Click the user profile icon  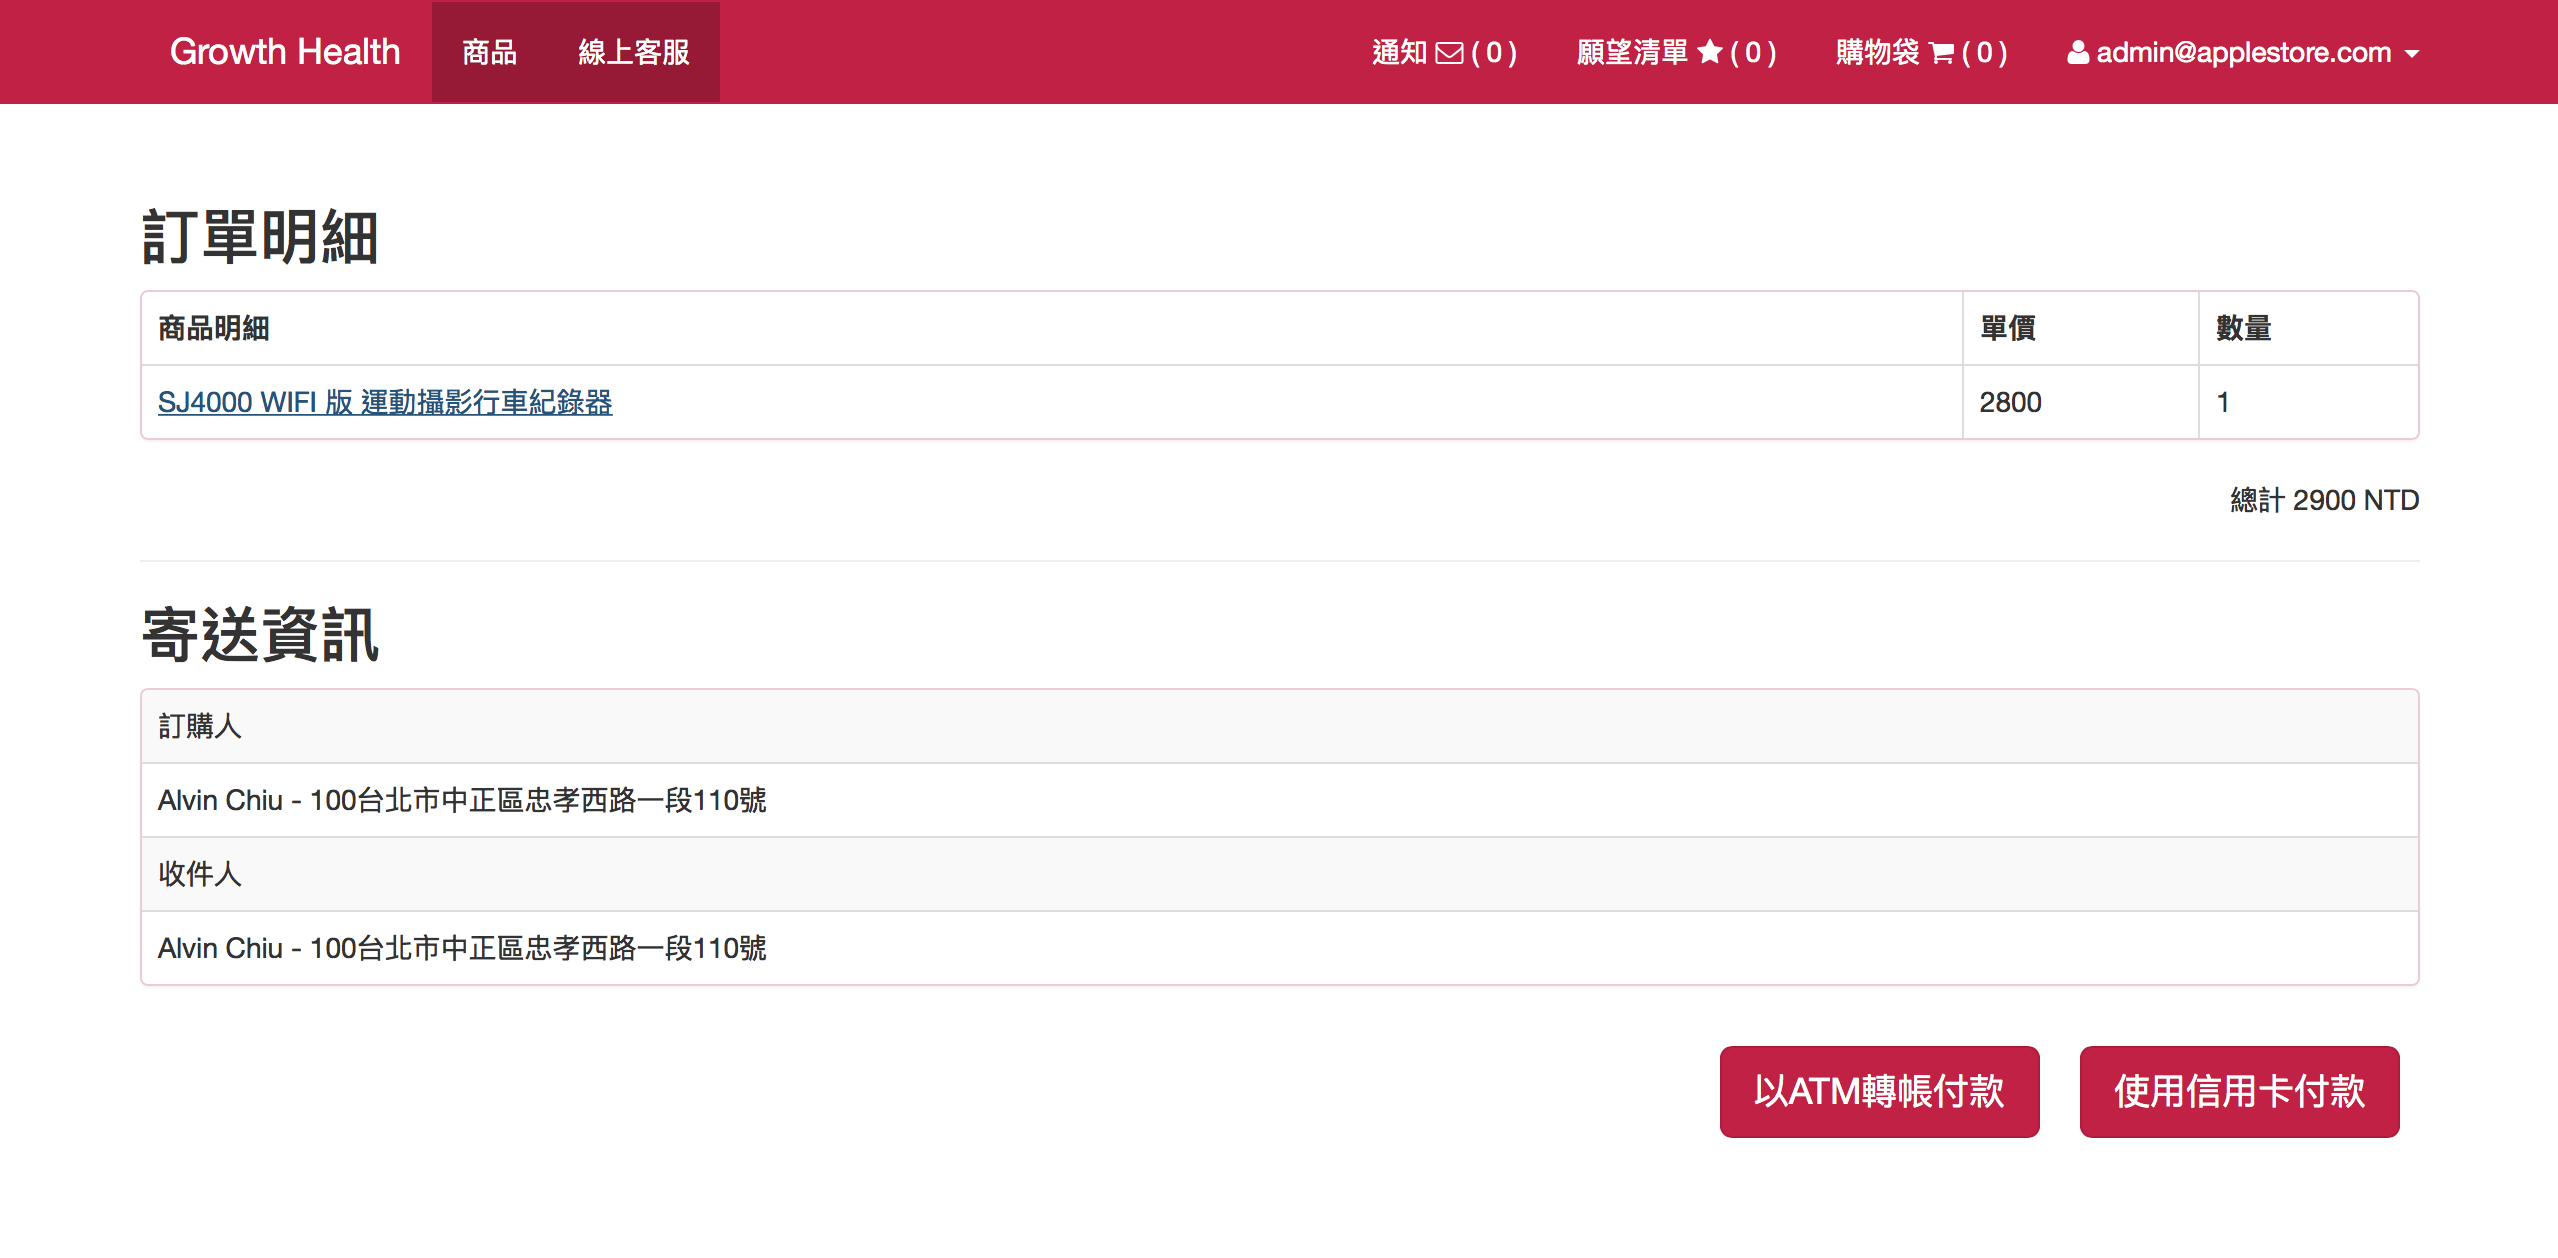tap(2077, 53)
